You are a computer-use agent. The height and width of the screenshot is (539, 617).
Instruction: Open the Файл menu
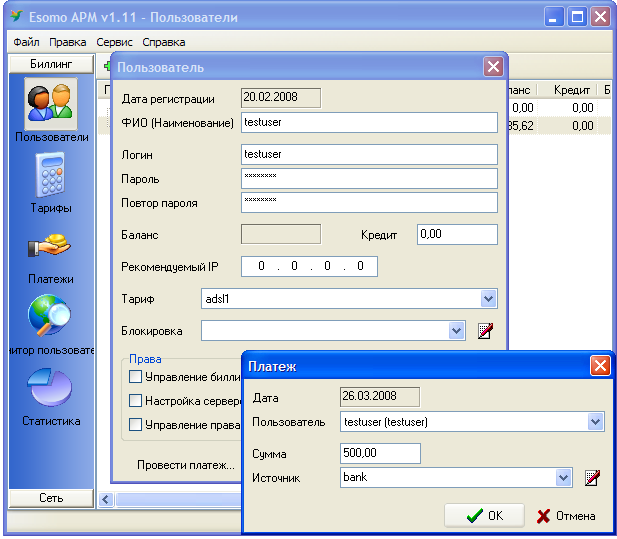point(26,42)
